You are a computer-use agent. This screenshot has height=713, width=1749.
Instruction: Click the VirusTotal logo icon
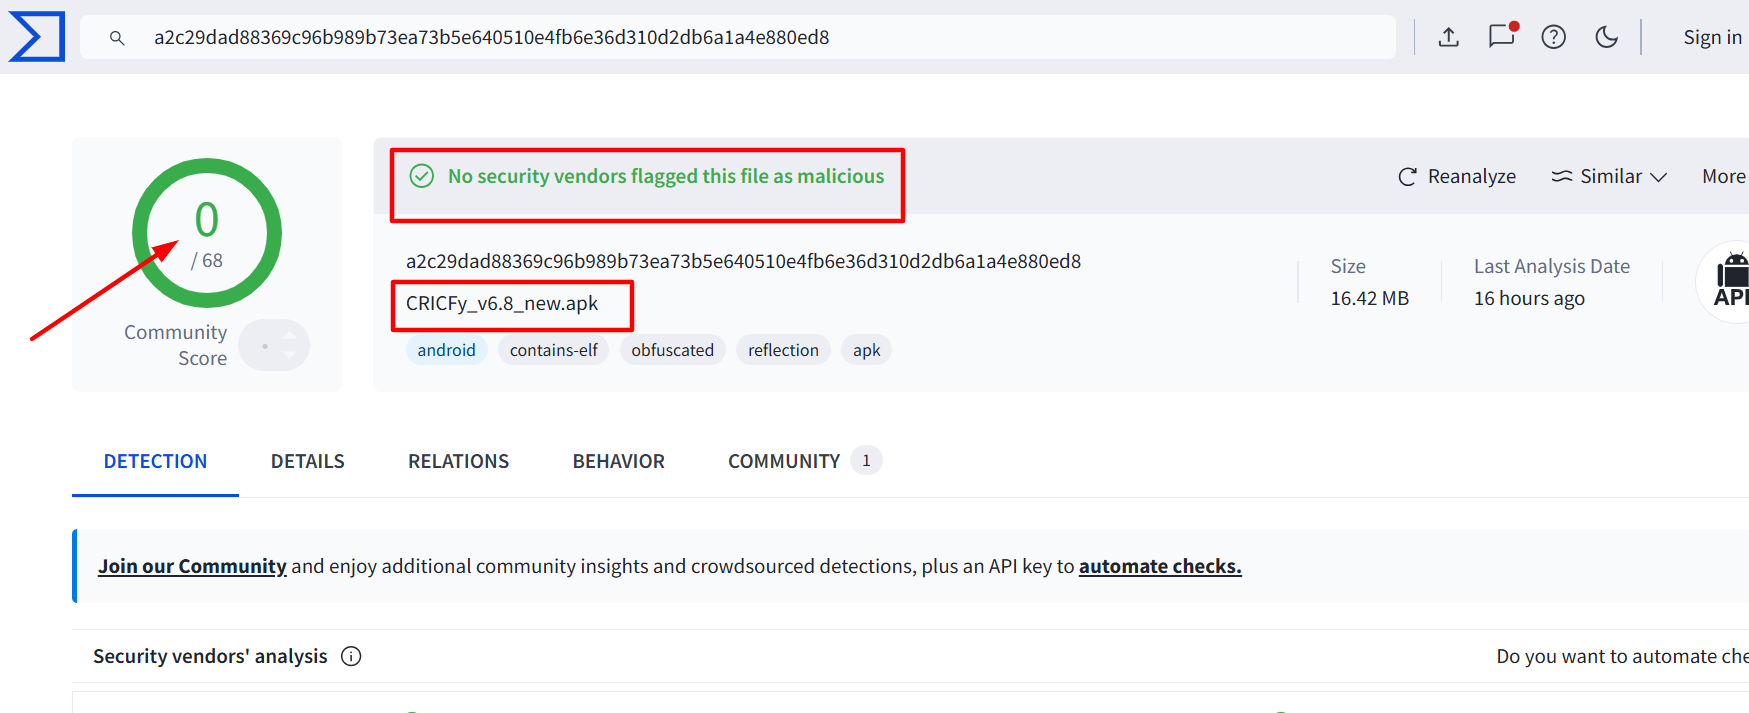pyautogui.click(x=37, y=37)
